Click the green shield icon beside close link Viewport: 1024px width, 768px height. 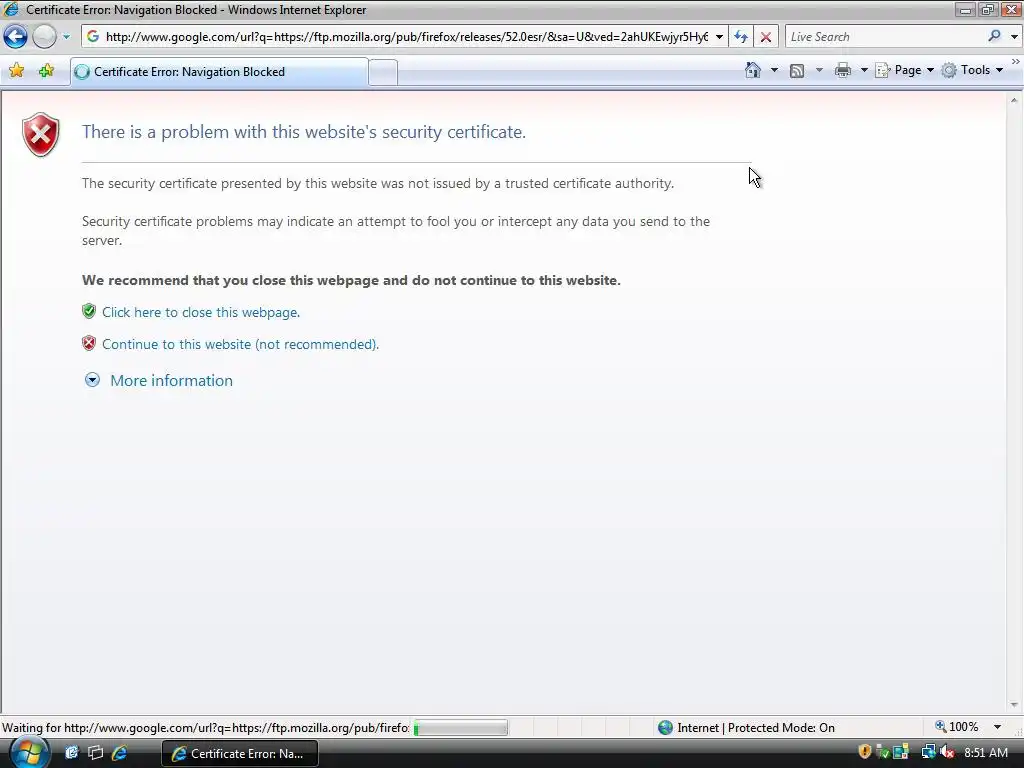[x=89, y=311]
